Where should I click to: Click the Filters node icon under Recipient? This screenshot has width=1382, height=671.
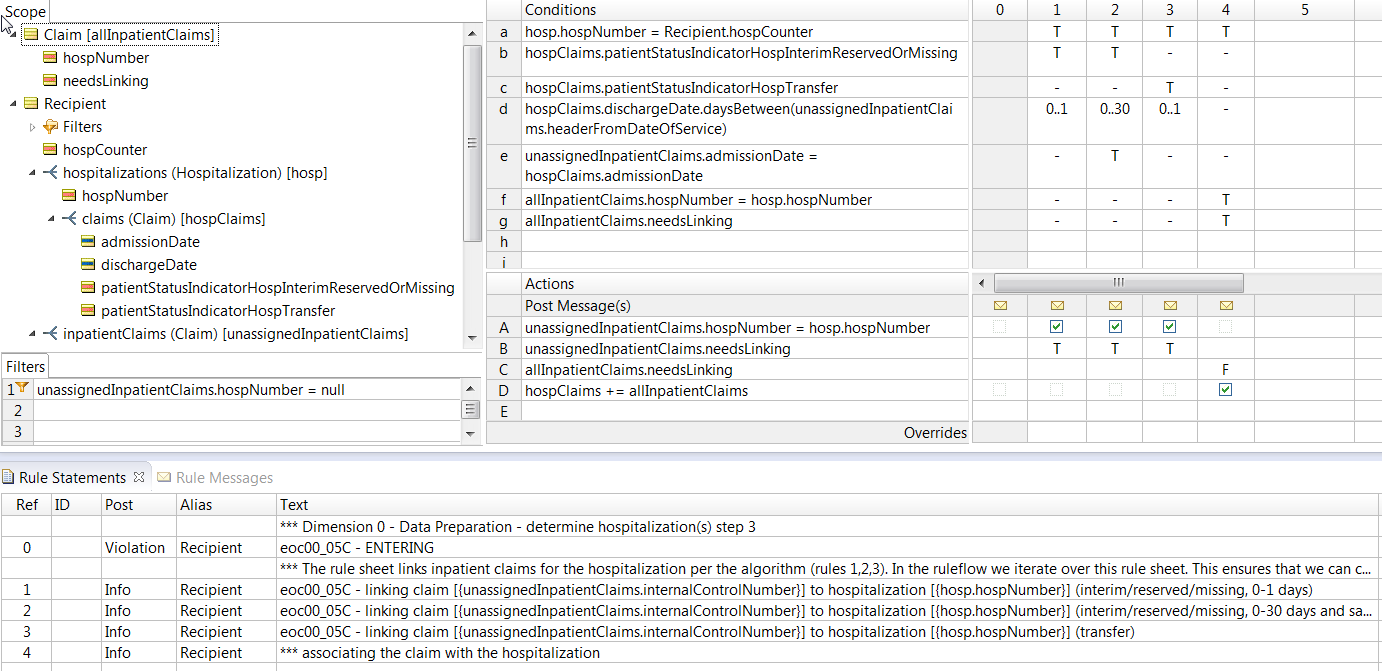pos(50,127)
